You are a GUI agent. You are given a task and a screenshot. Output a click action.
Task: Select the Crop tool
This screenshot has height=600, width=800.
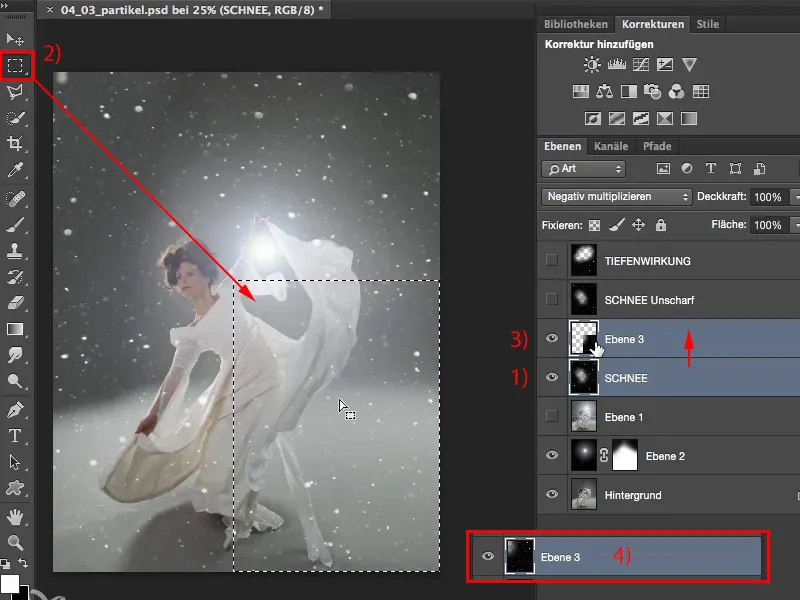(15, 144)
